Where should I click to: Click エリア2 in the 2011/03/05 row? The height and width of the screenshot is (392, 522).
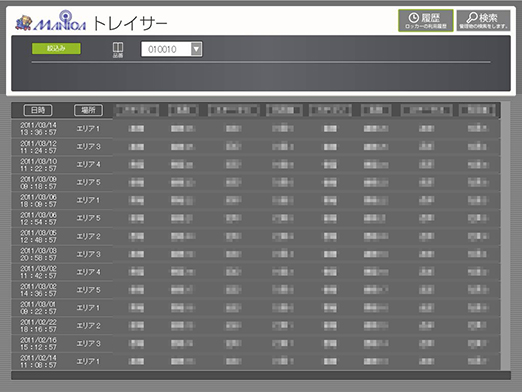(88, 236)
